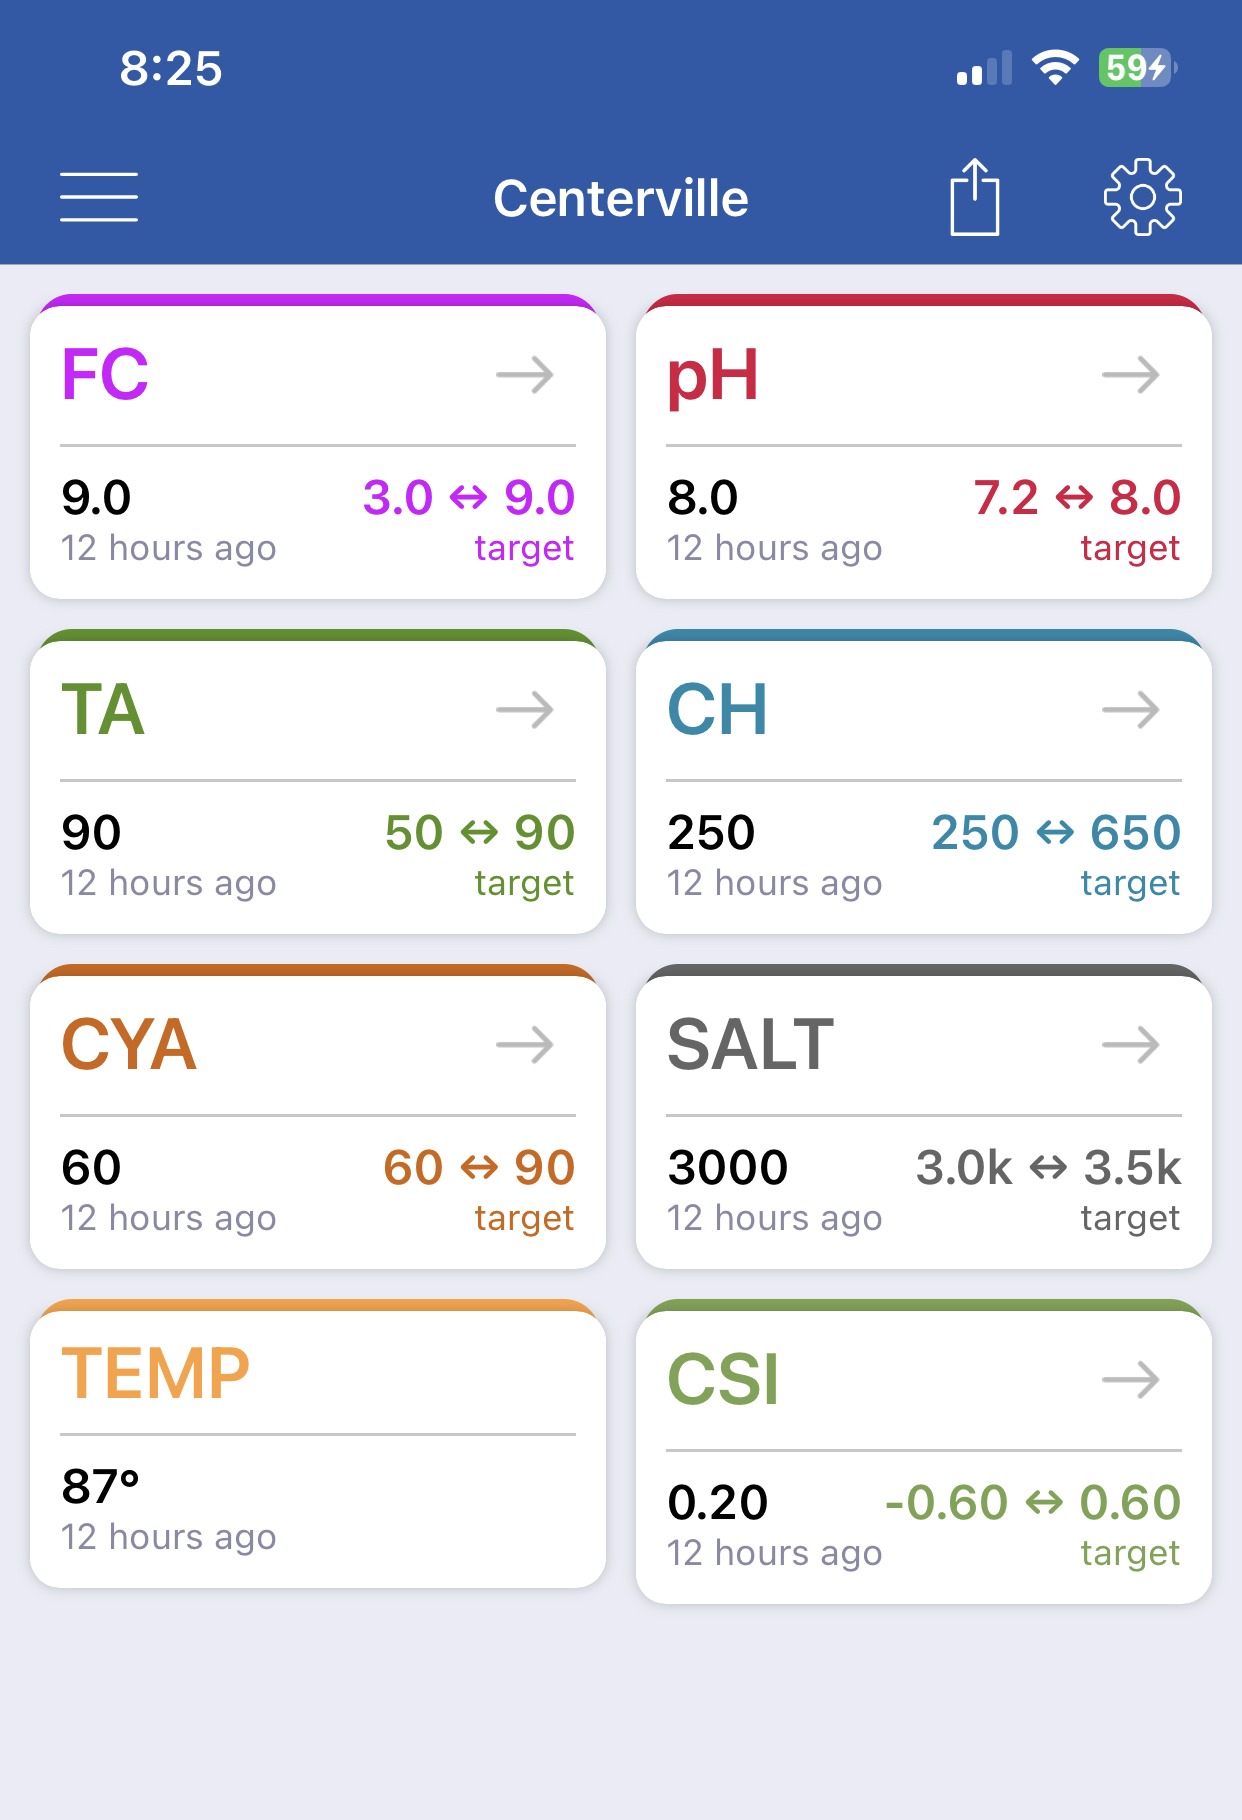Tap CSI target range -0.60 to 0.60
Viewport: 1242px width, 1820px height.
pos(1033,1503)
